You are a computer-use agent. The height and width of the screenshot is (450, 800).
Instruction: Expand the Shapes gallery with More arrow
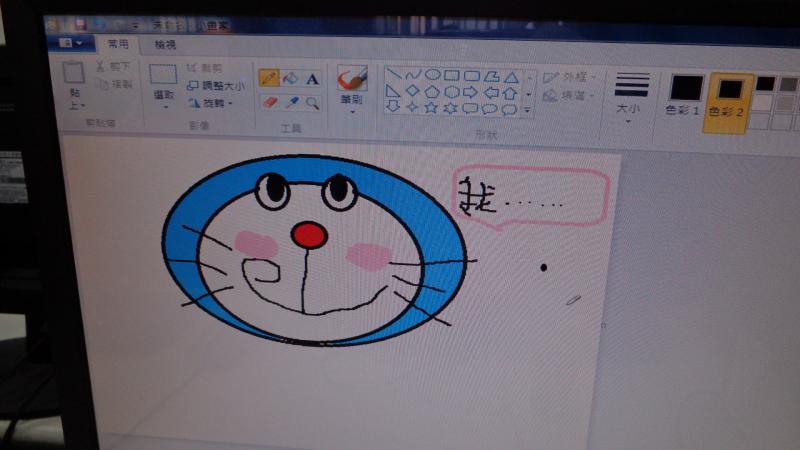tap(527, 110)
